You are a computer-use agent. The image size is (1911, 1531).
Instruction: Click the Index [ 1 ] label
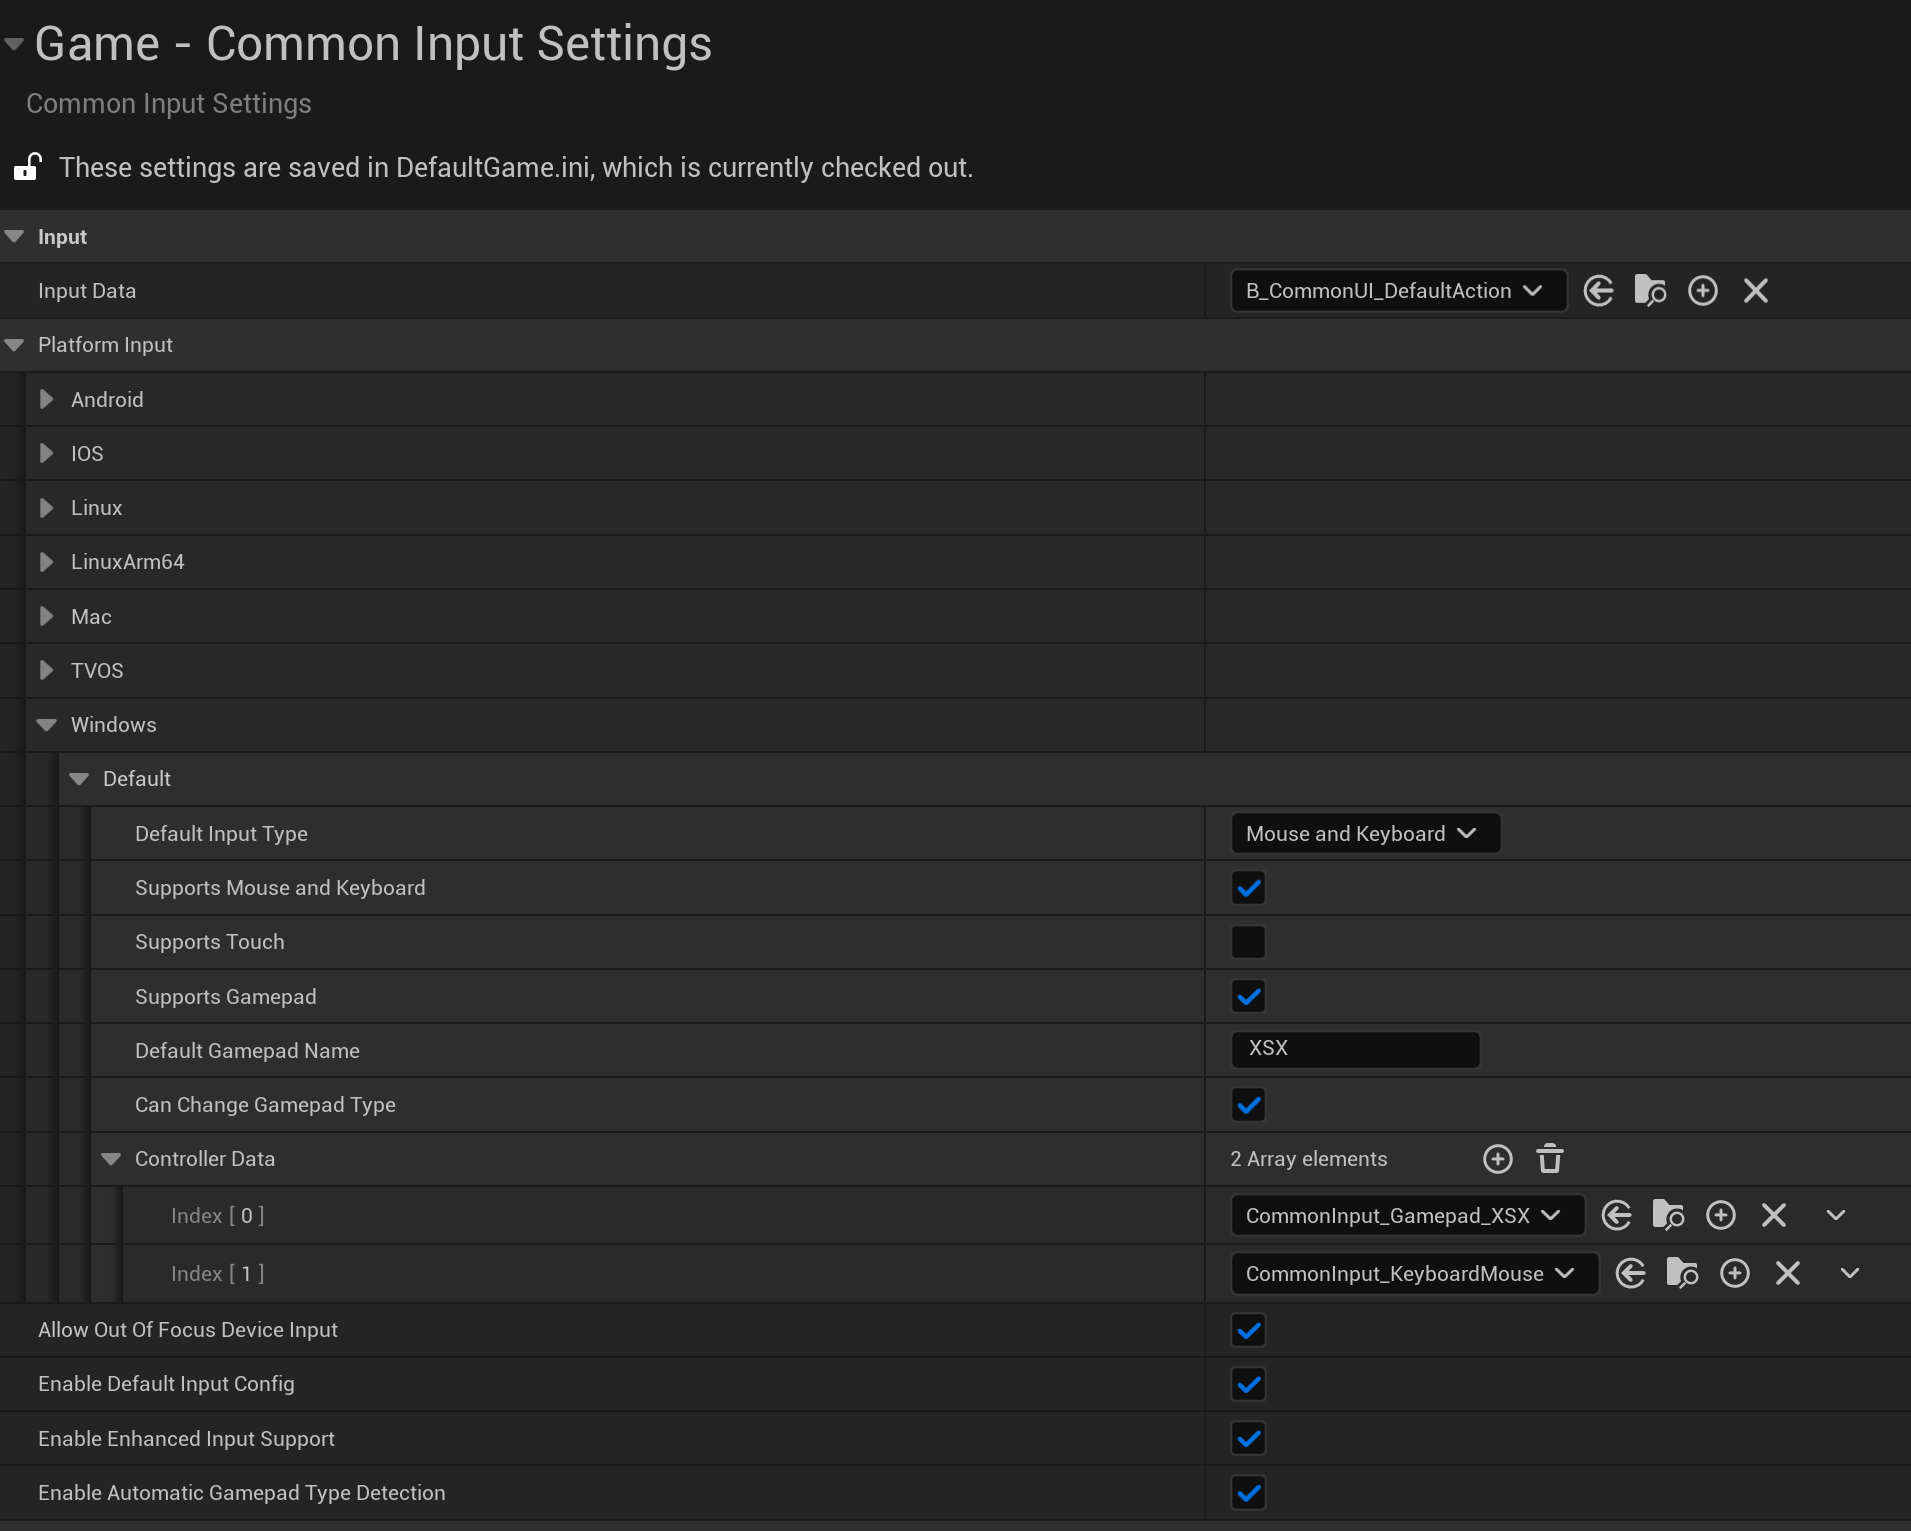(x=218, y=1274)
